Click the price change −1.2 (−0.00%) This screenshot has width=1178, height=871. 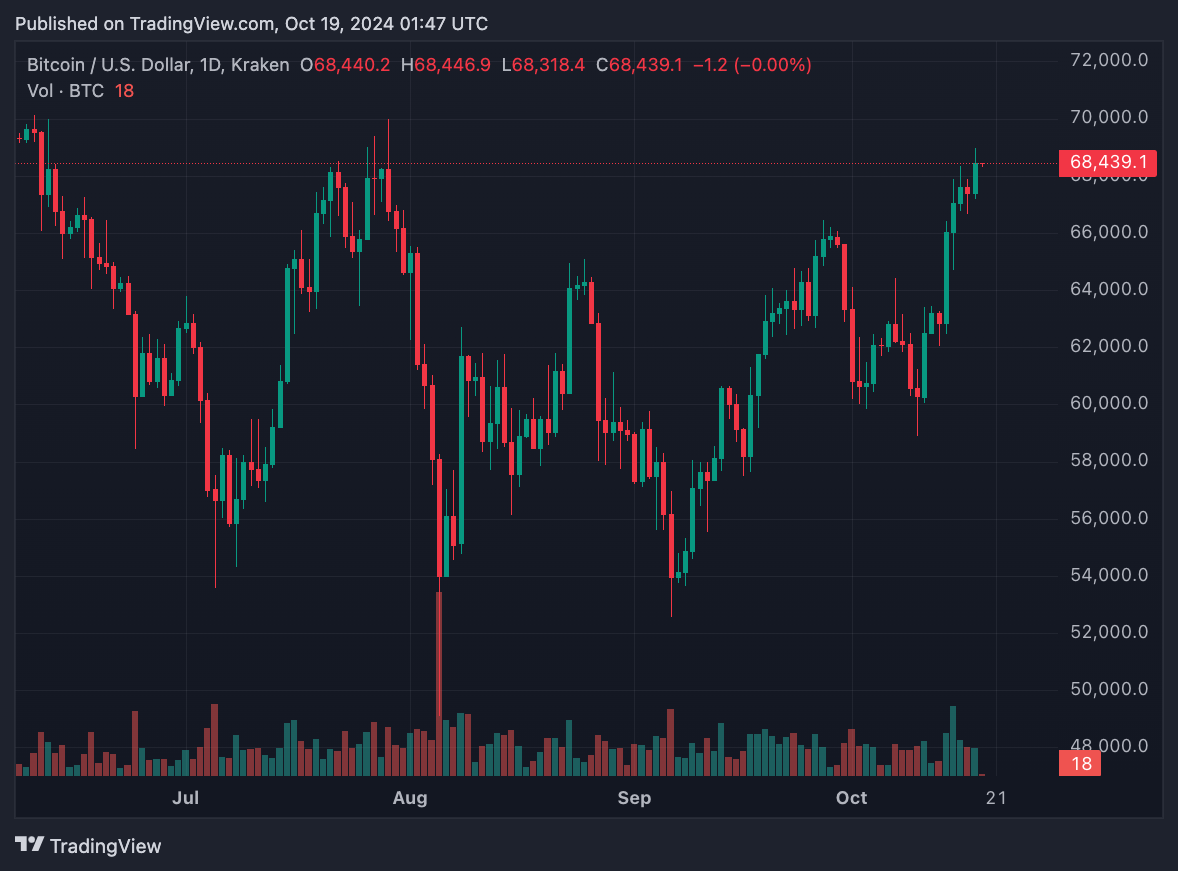(752, 65)
